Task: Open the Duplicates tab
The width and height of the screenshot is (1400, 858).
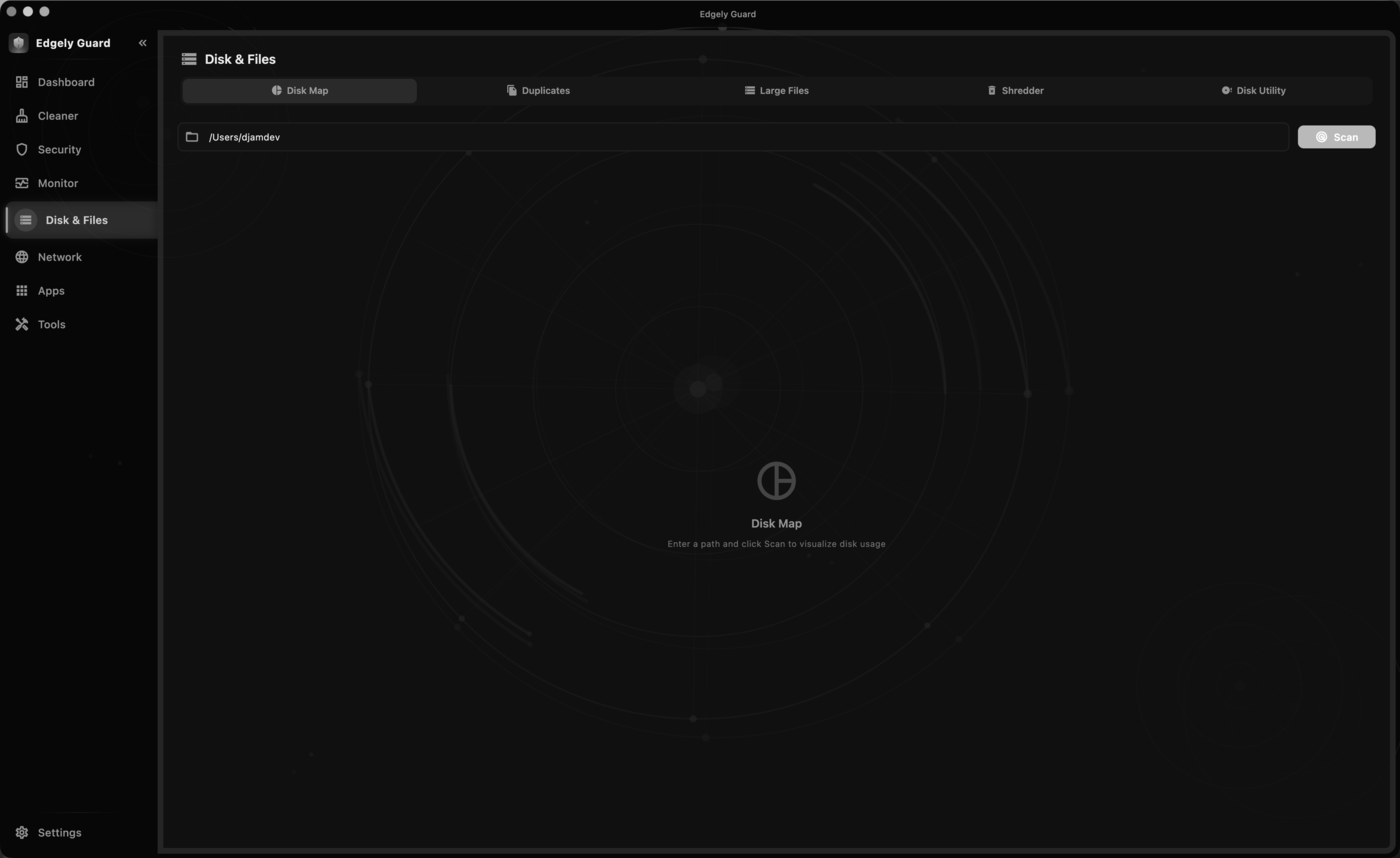Action: click(x=538, y=91)
